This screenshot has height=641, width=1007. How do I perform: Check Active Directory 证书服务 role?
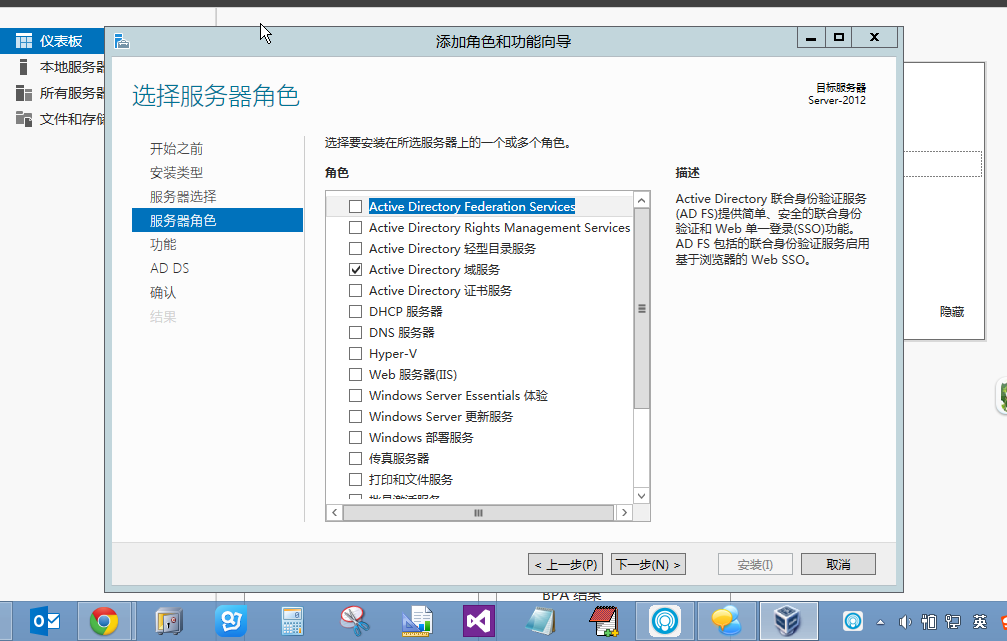pos(355,290)
